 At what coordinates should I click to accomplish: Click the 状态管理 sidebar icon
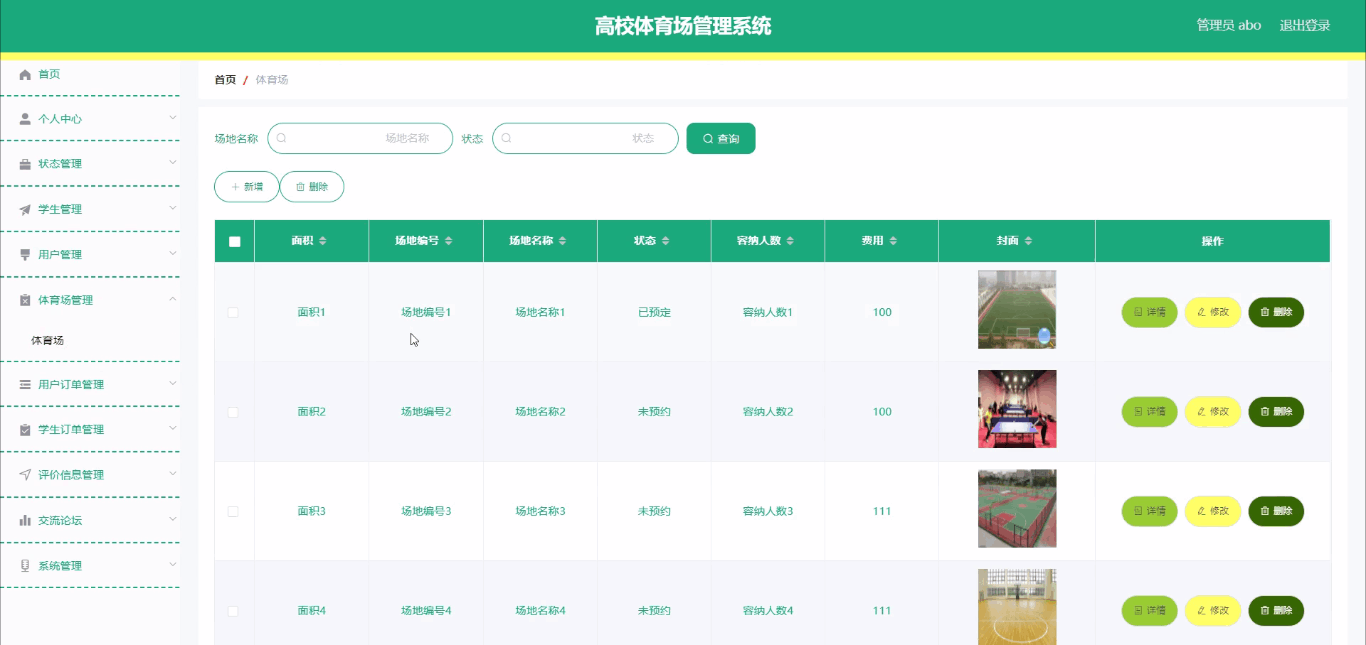click(x=22, y=163)
